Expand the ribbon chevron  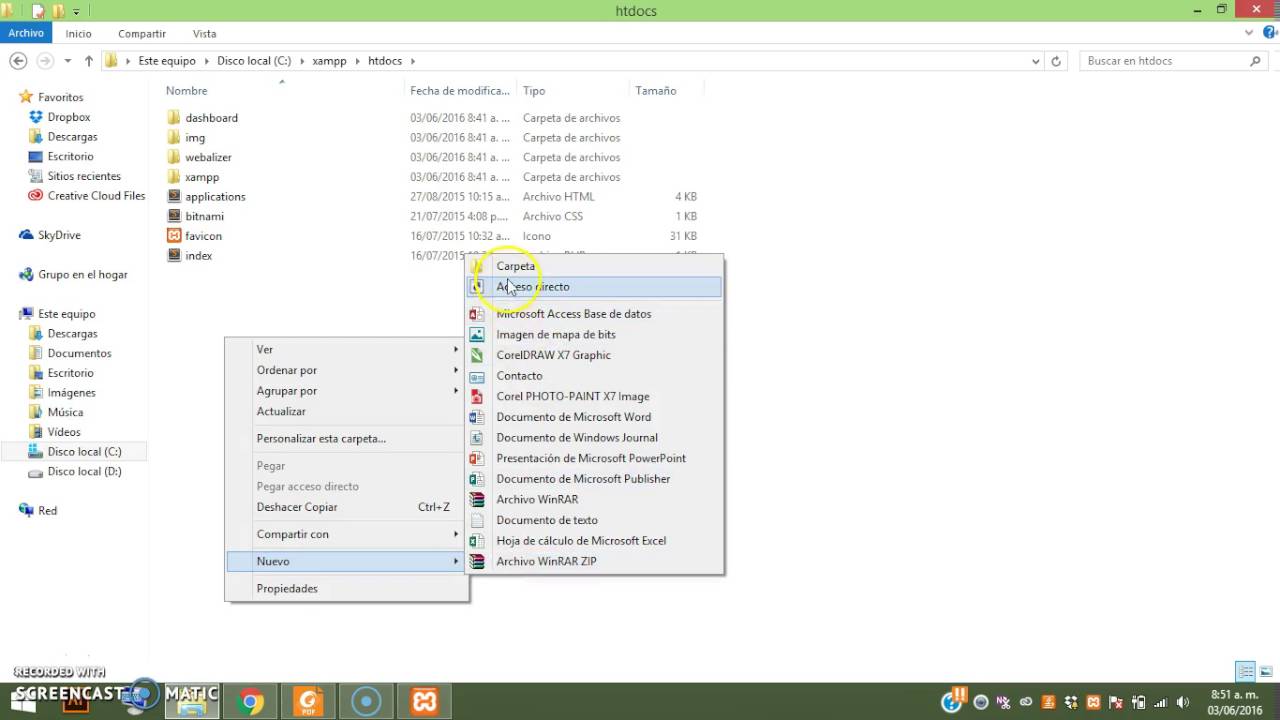point(1249,33)
